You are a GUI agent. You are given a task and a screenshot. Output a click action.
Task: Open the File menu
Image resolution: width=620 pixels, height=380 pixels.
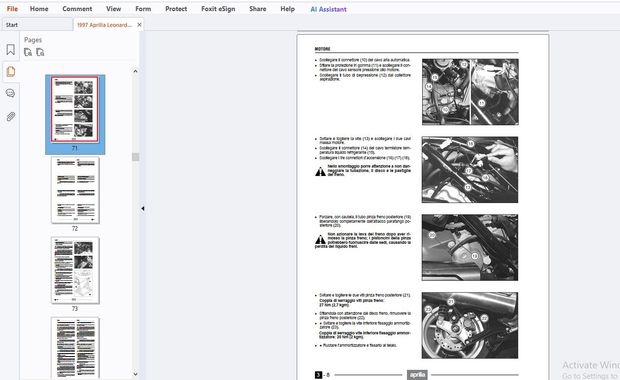pos(12,9)
